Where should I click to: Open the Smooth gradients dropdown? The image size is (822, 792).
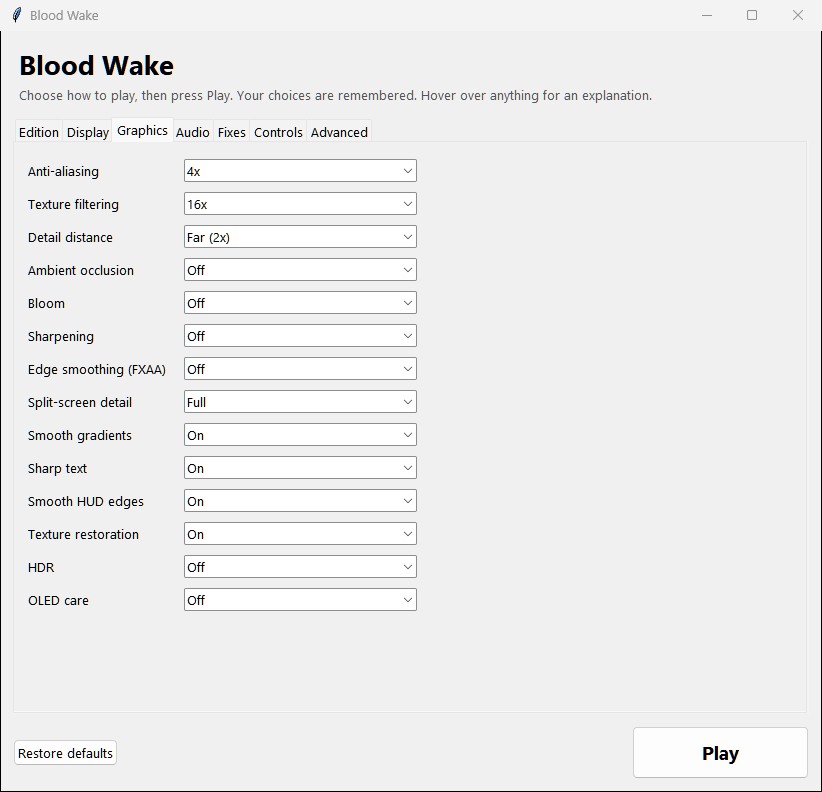300,435
